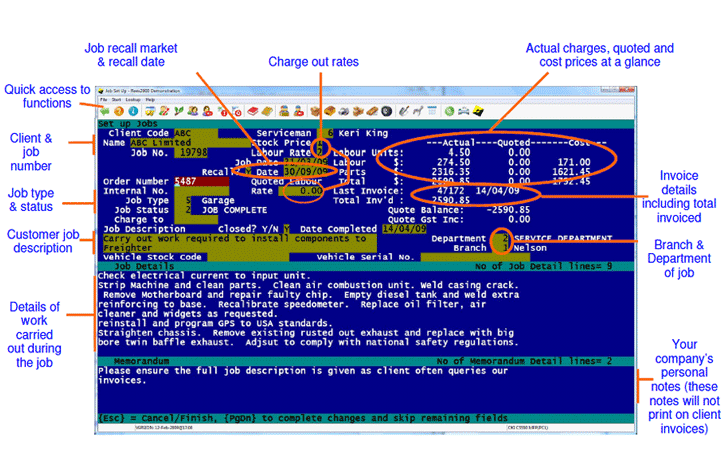Click into the Memorandum notes text
Viewport: 726px width, 476px height.
pos(300,374)
